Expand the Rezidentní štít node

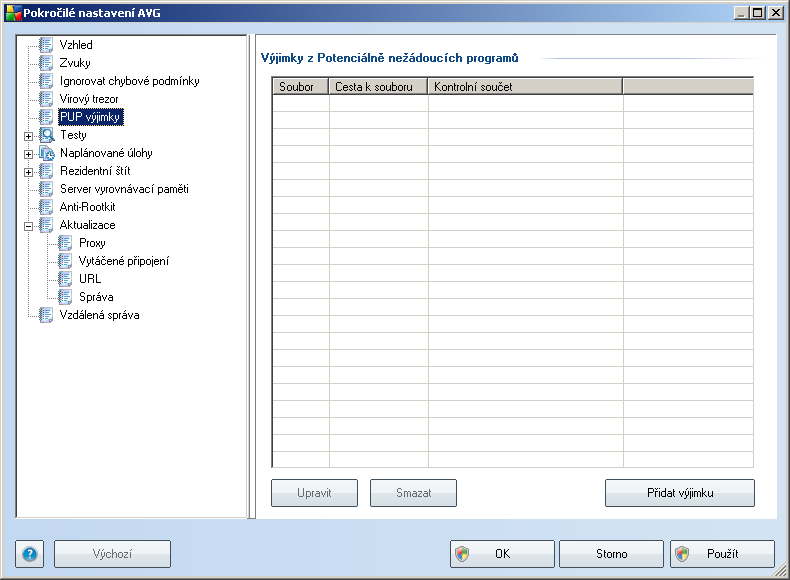[x=29, y=172]
